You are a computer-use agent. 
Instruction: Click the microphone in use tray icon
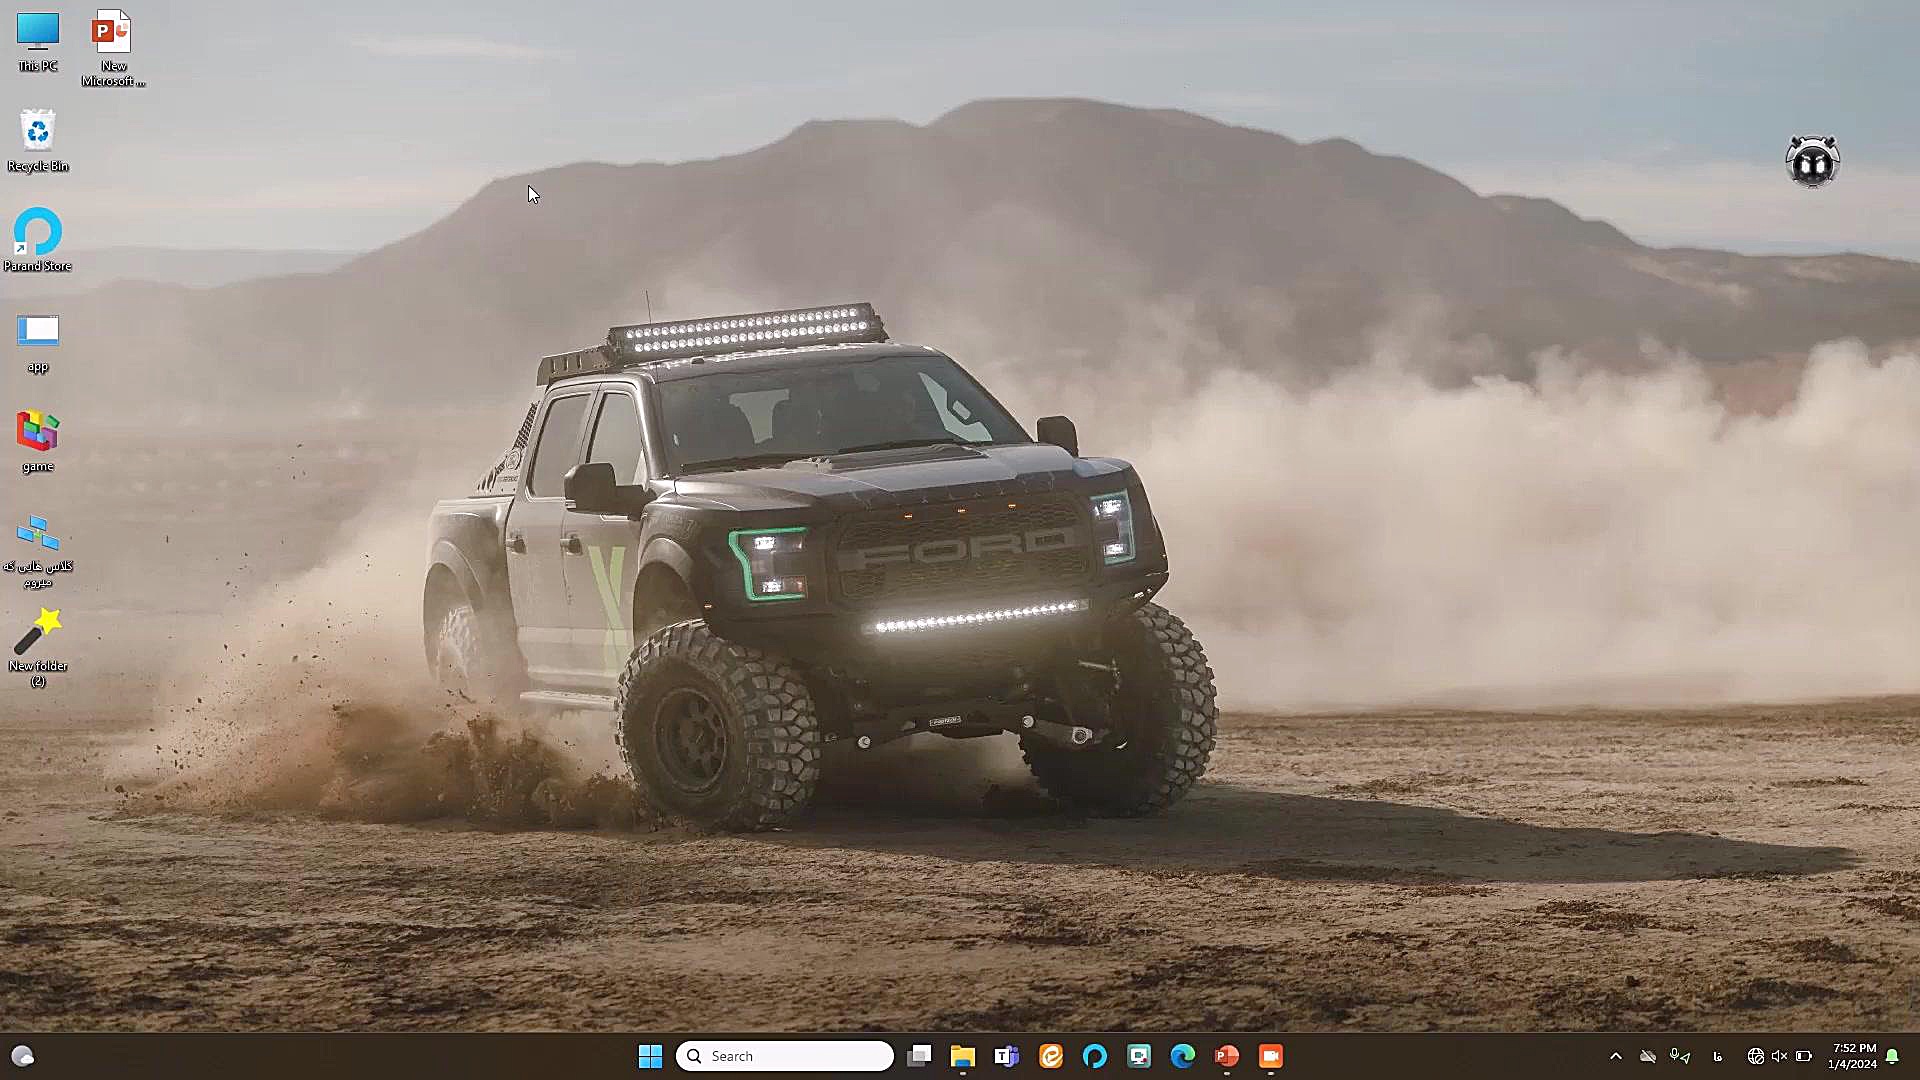(x=1674, y=1055)
